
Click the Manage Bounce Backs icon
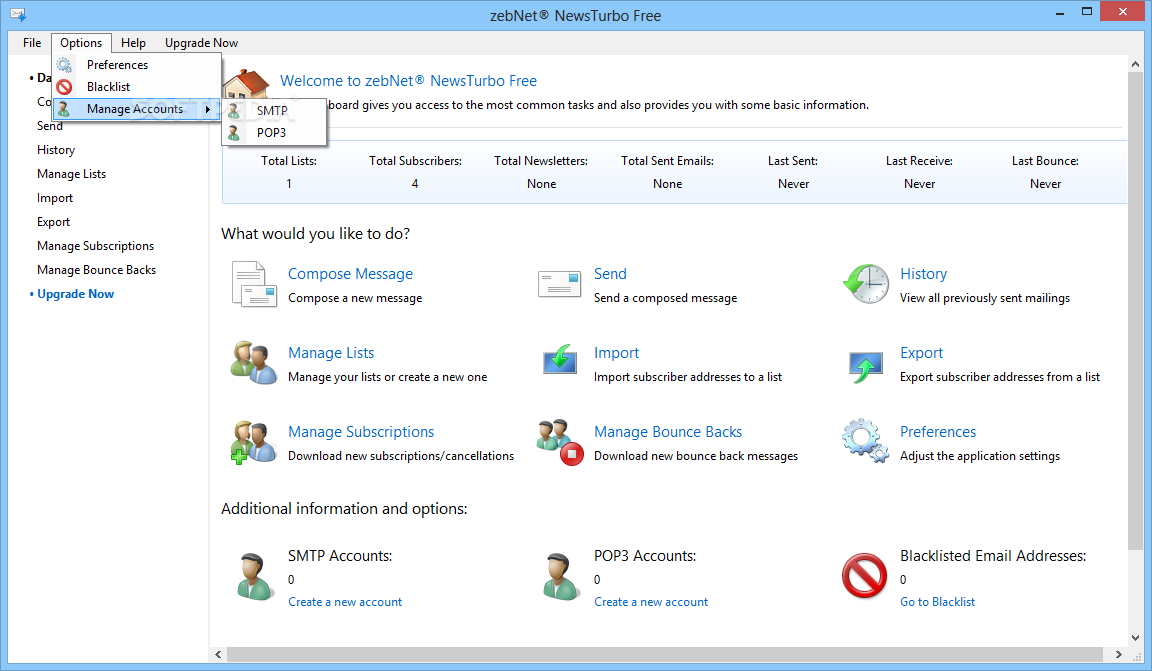[560, 442]
